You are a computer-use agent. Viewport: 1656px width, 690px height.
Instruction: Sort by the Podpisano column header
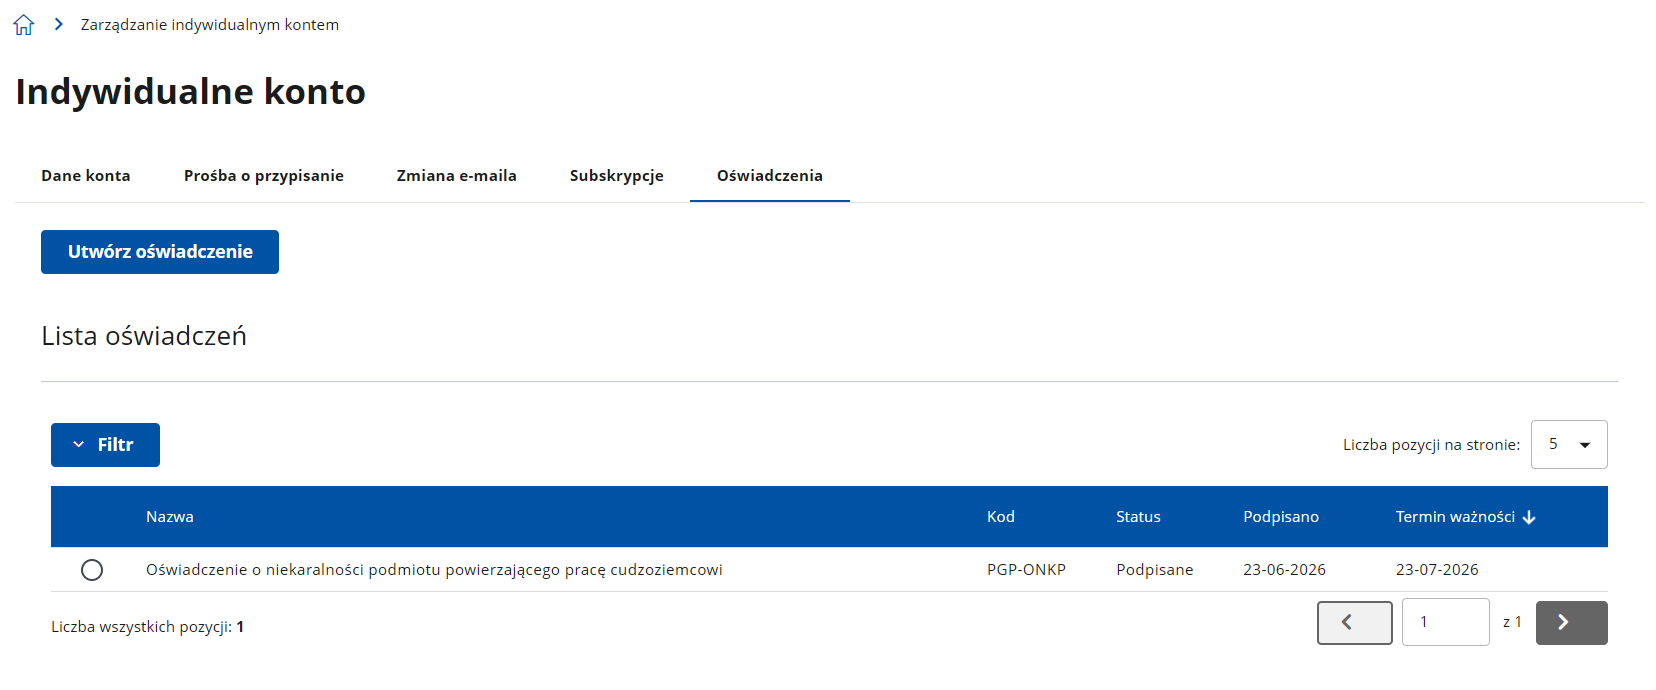click(x=1281, y=517)
